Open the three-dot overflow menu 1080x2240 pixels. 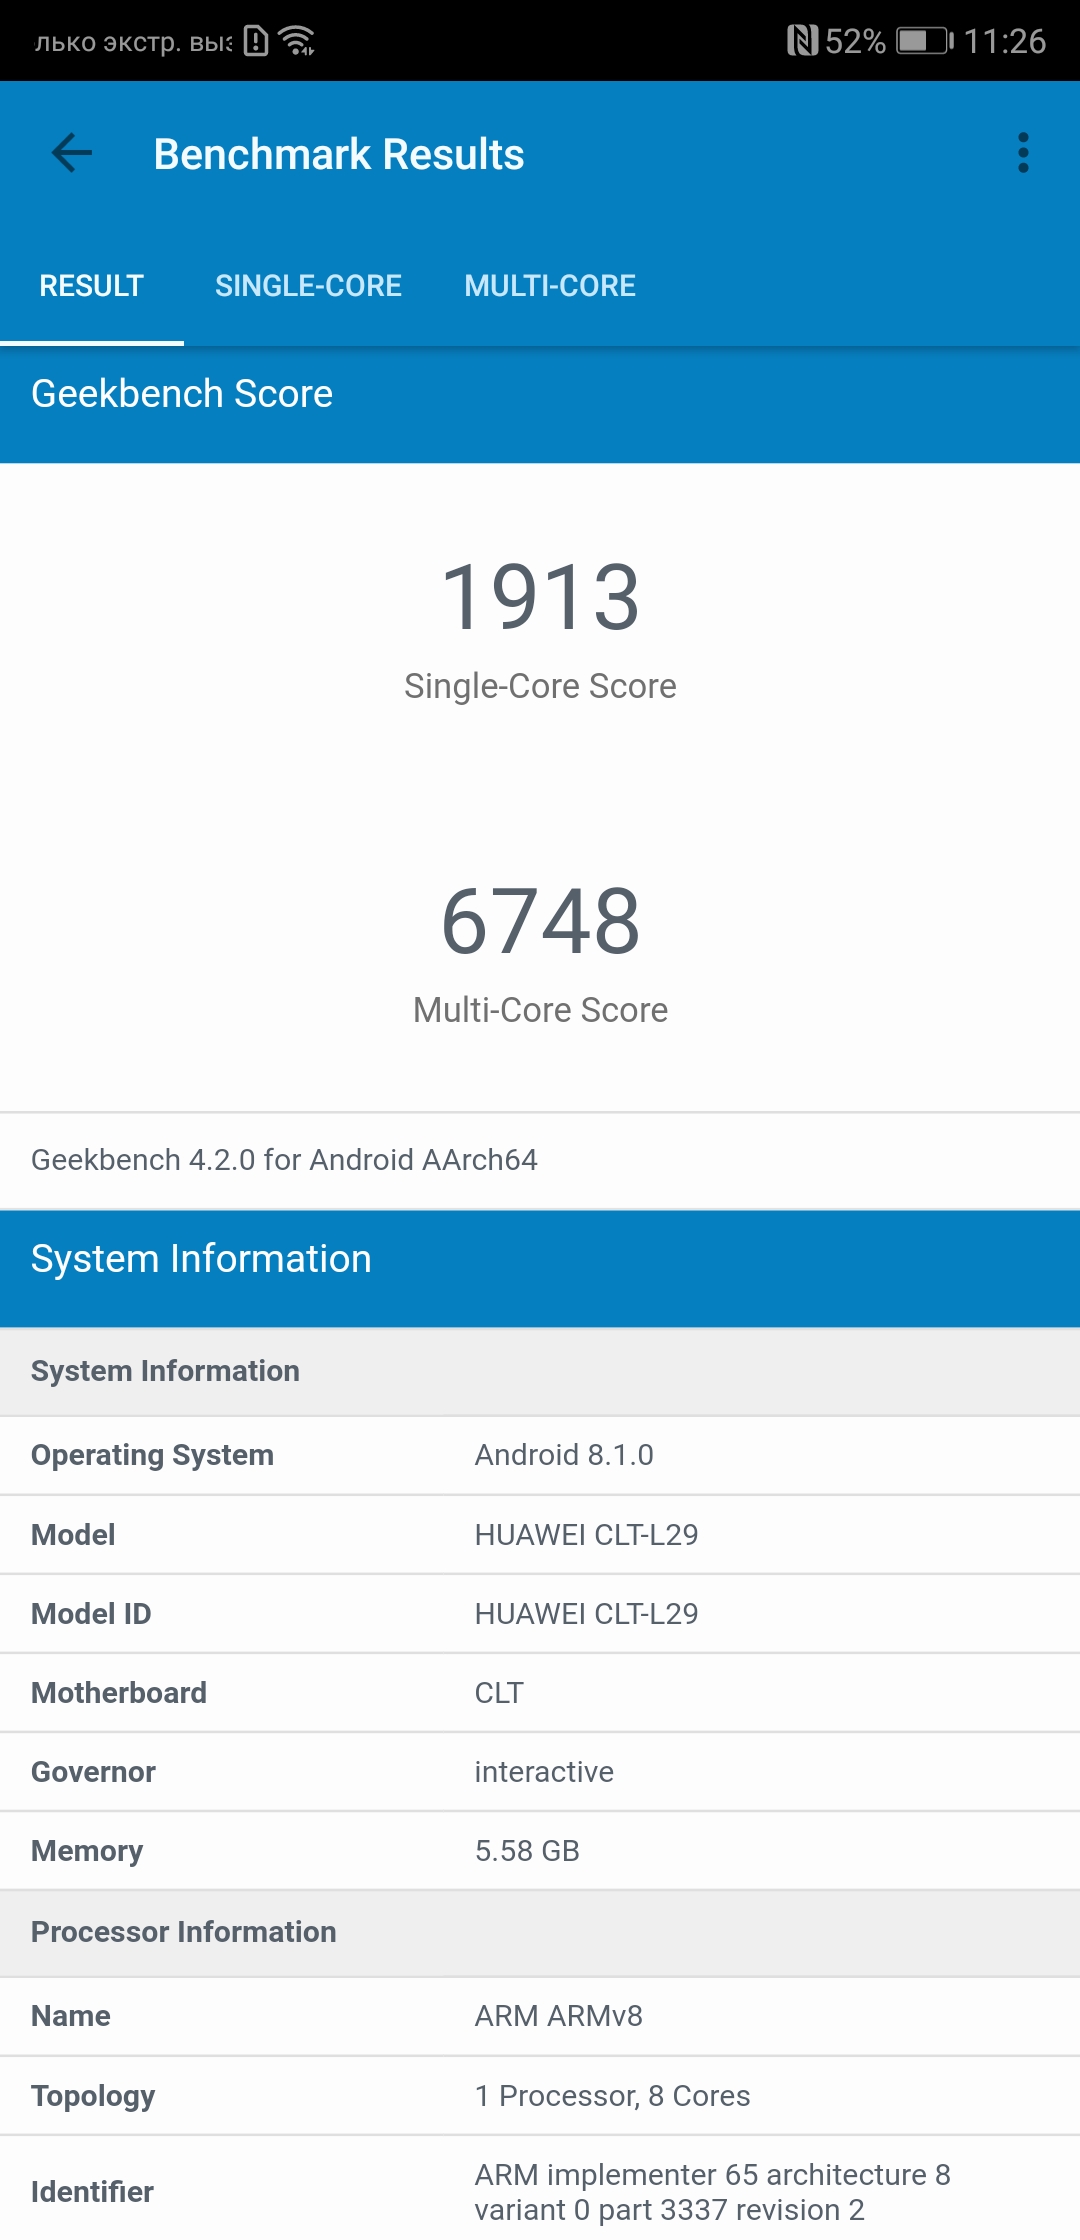tap(1022, 153)
